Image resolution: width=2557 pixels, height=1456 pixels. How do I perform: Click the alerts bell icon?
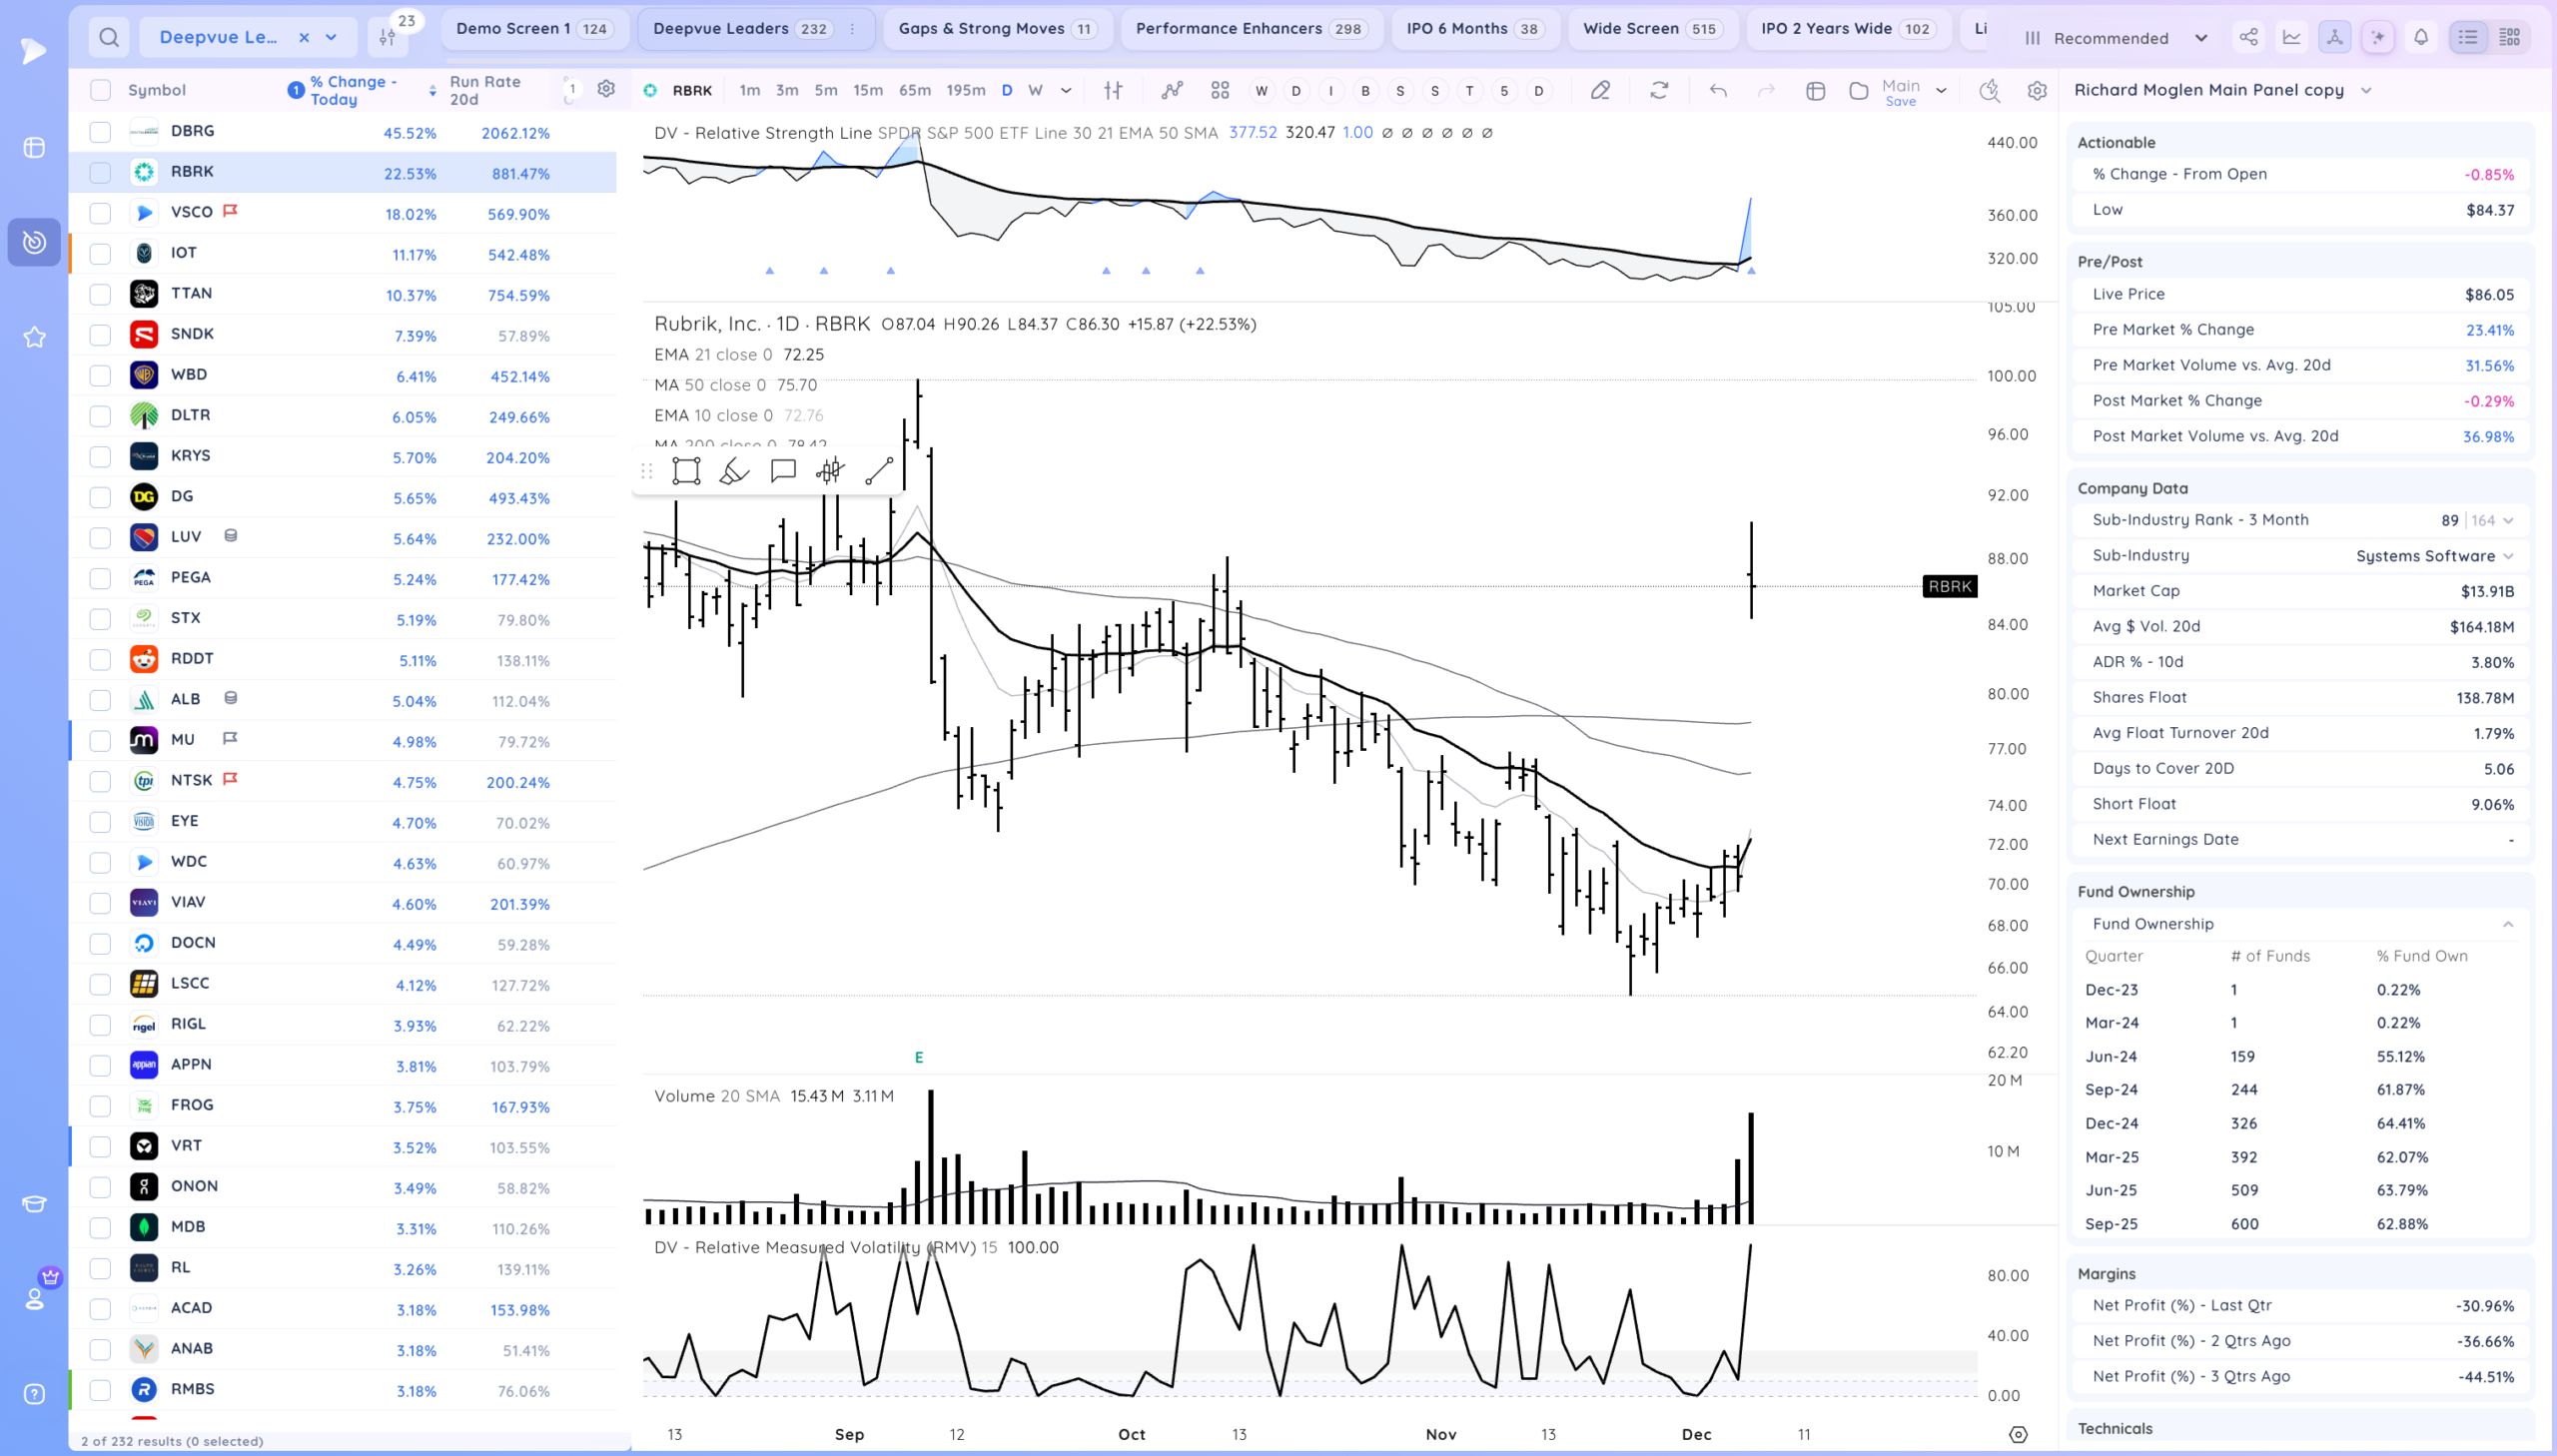coord(2421,37)
